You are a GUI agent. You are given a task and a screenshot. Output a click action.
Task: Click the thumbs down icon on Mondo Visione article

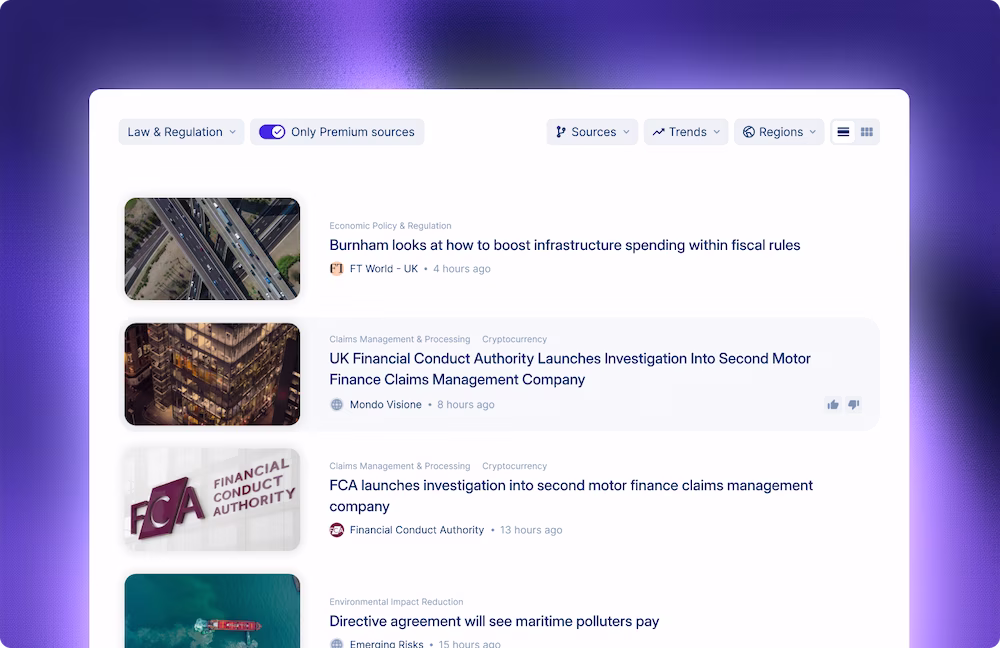click(854, 404)
